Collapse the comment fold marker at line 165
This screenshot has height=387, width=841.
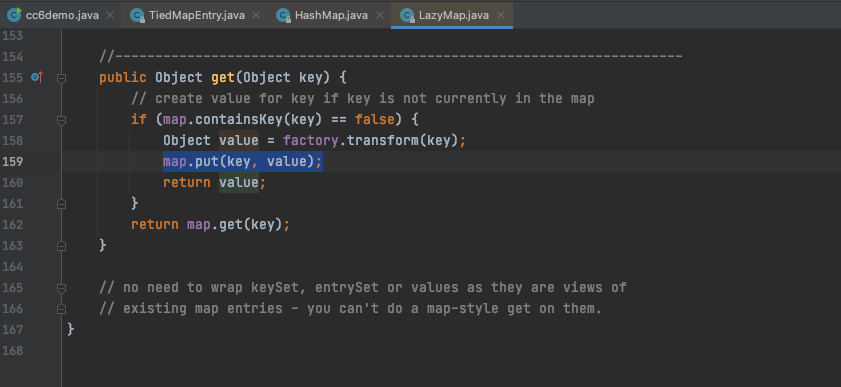pyautogui.click(x=61, y=288)
